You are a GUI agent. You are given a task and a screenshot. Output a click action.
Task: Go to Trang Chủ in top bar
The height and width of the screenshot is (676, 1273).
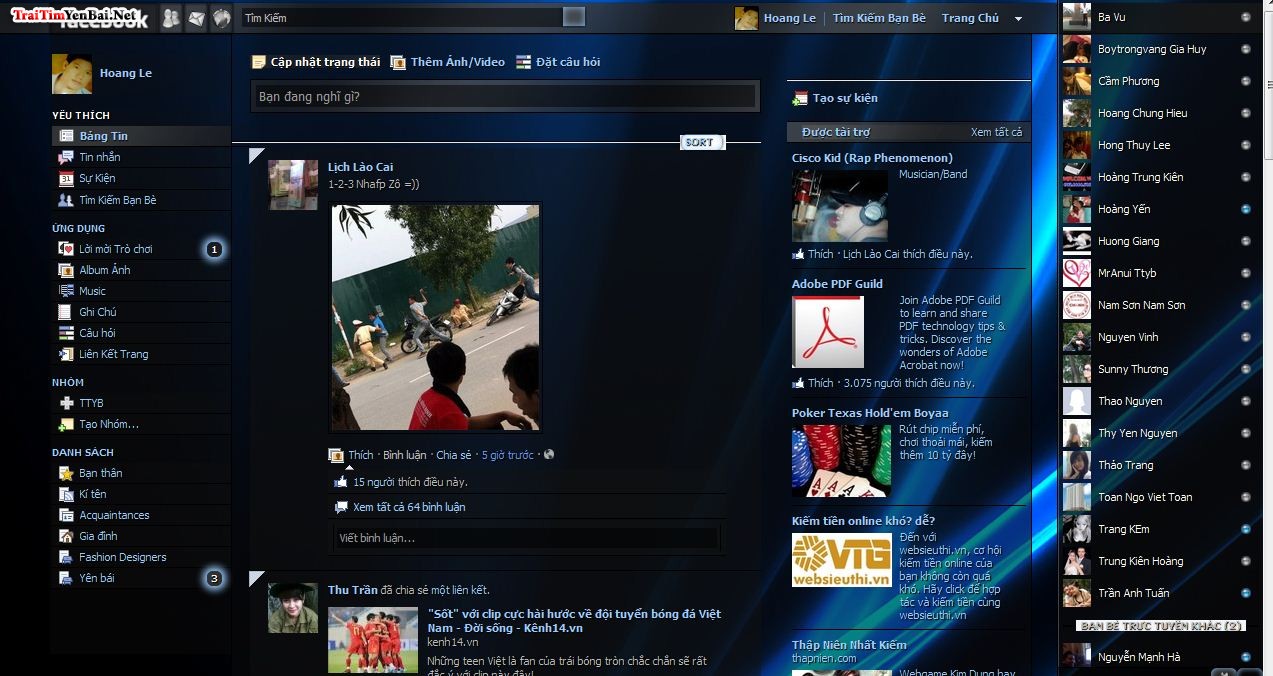[970, 18]
